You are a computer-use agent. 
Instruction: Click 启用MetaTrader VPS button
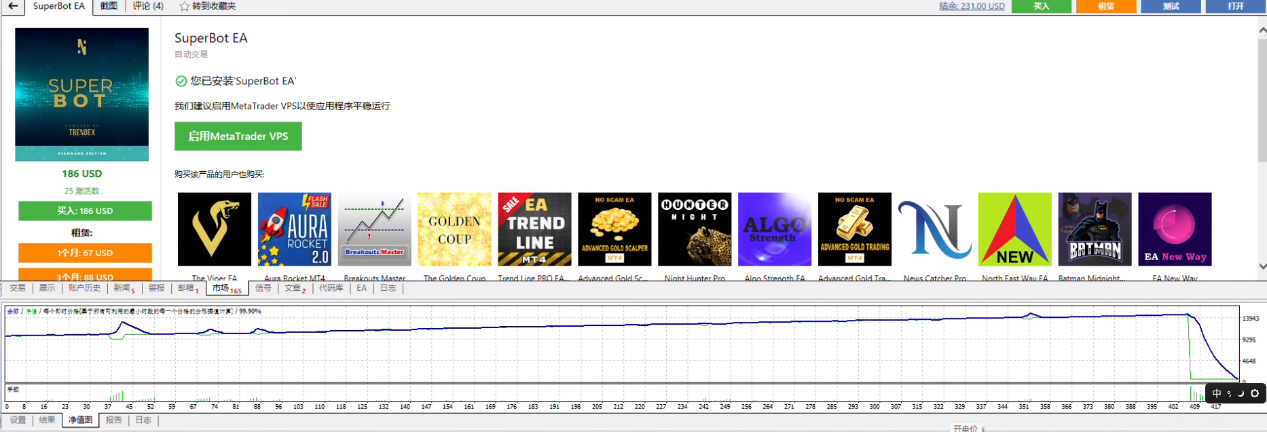238,136
